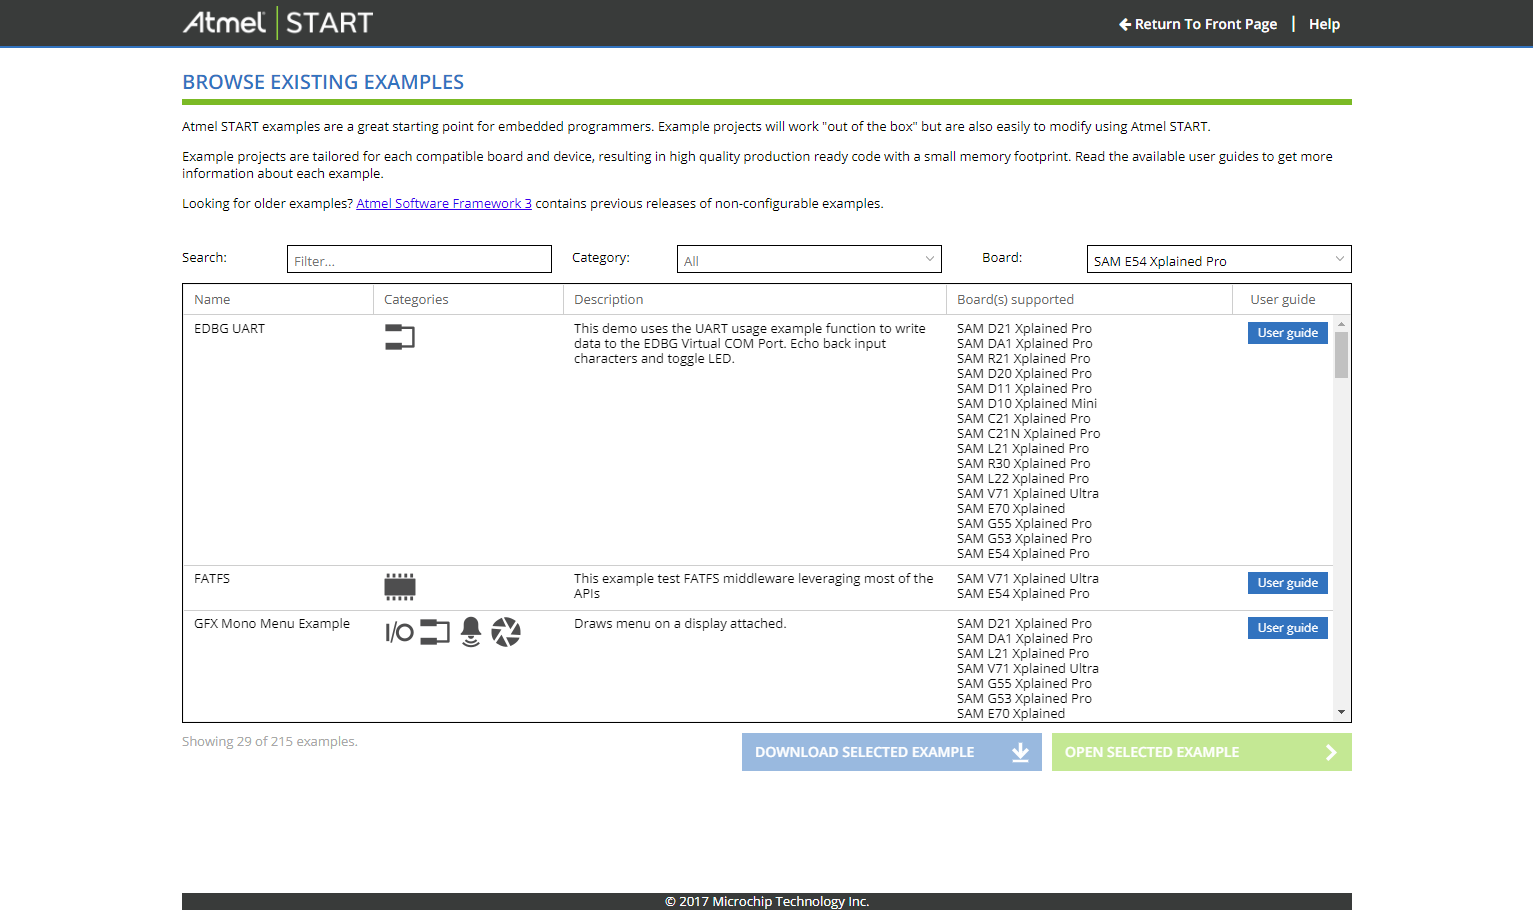Click the Atmel START logo
This screenshot has height=910, width=1533.
click(x=277, y=22)
